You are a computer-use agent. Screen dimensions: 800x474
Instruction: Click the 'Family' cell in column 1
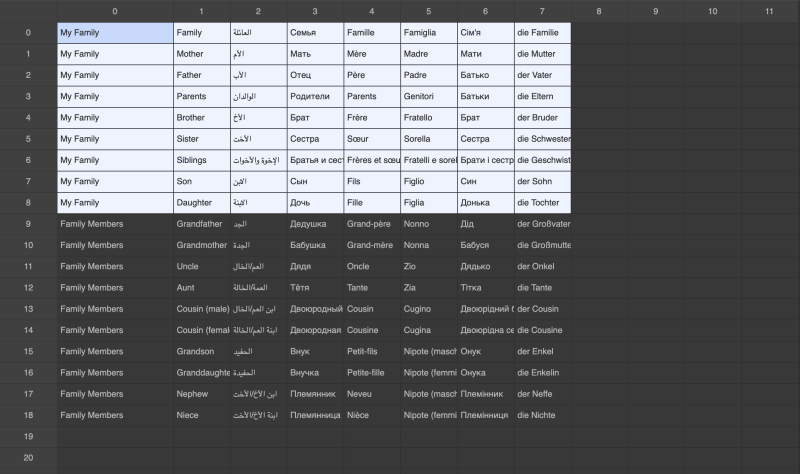coord(202,33)
